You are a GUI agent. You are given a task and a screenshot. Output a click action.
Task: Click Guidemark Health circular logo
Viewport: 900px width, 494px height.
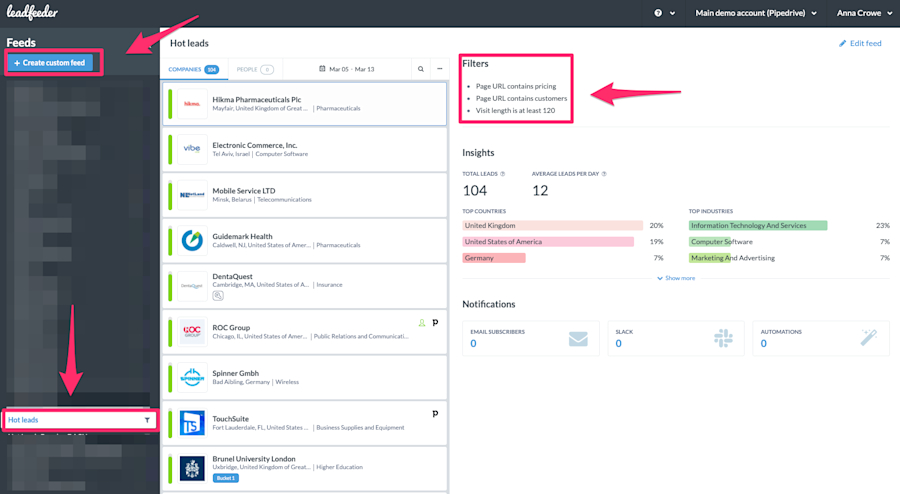192,240
